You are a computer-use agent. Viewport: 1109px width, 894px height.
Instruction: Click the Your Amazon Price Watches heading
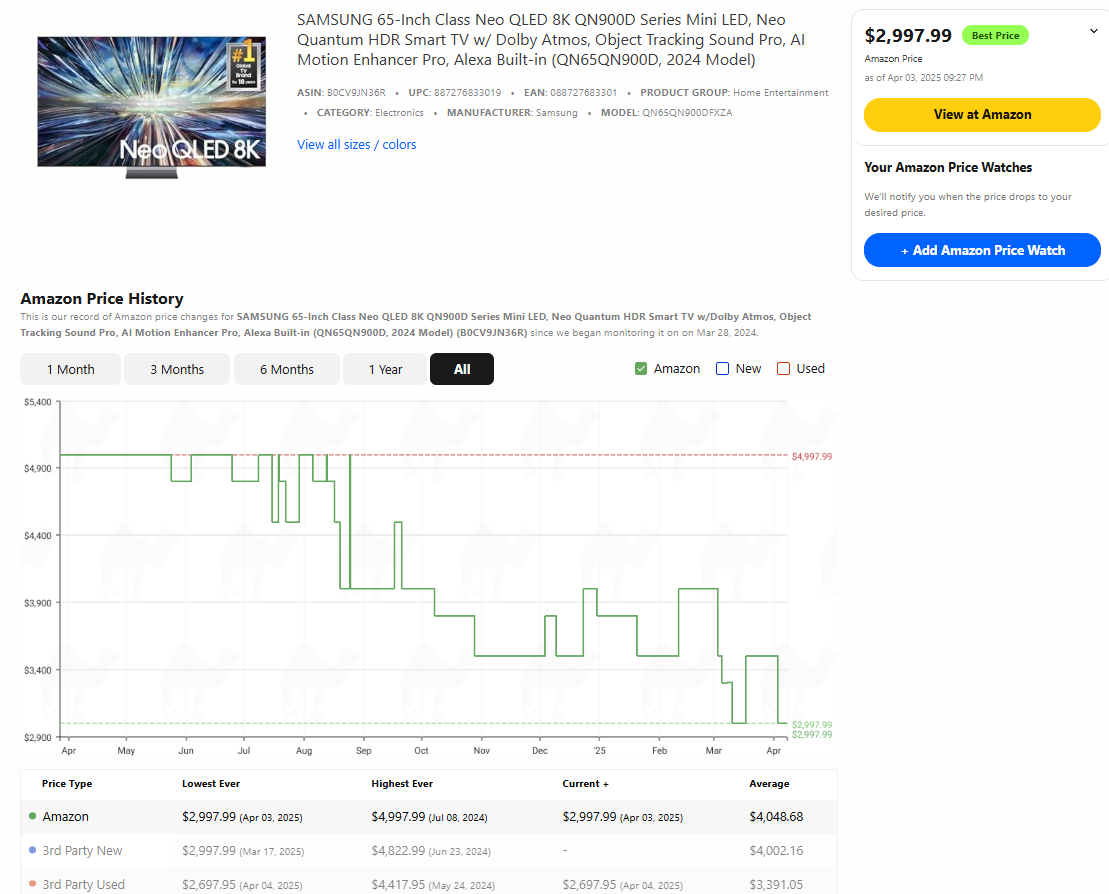point(948,168)
